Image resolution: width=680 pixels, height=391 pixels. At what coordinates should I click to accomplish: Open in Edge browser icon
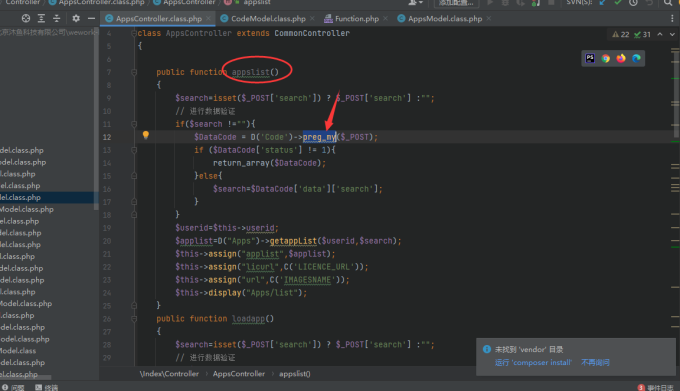636,58
